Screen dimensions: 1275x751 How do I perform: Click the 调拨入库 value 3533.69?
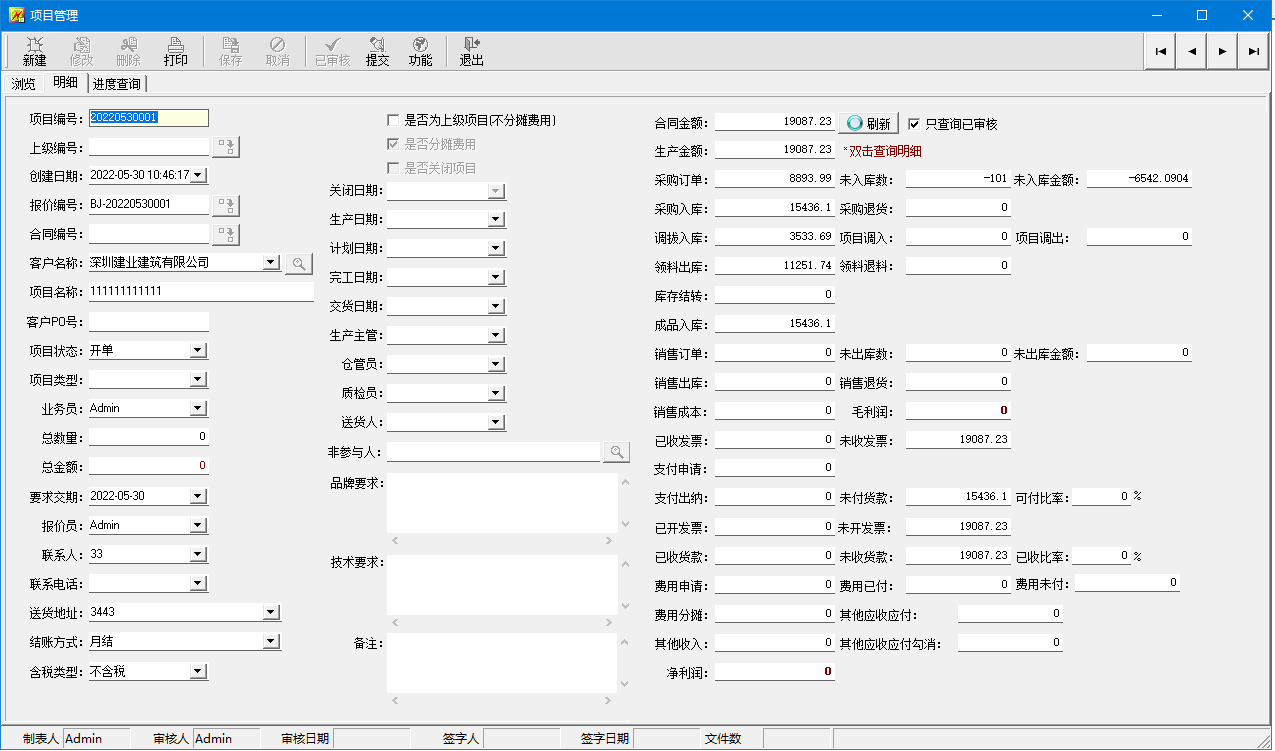775,237
